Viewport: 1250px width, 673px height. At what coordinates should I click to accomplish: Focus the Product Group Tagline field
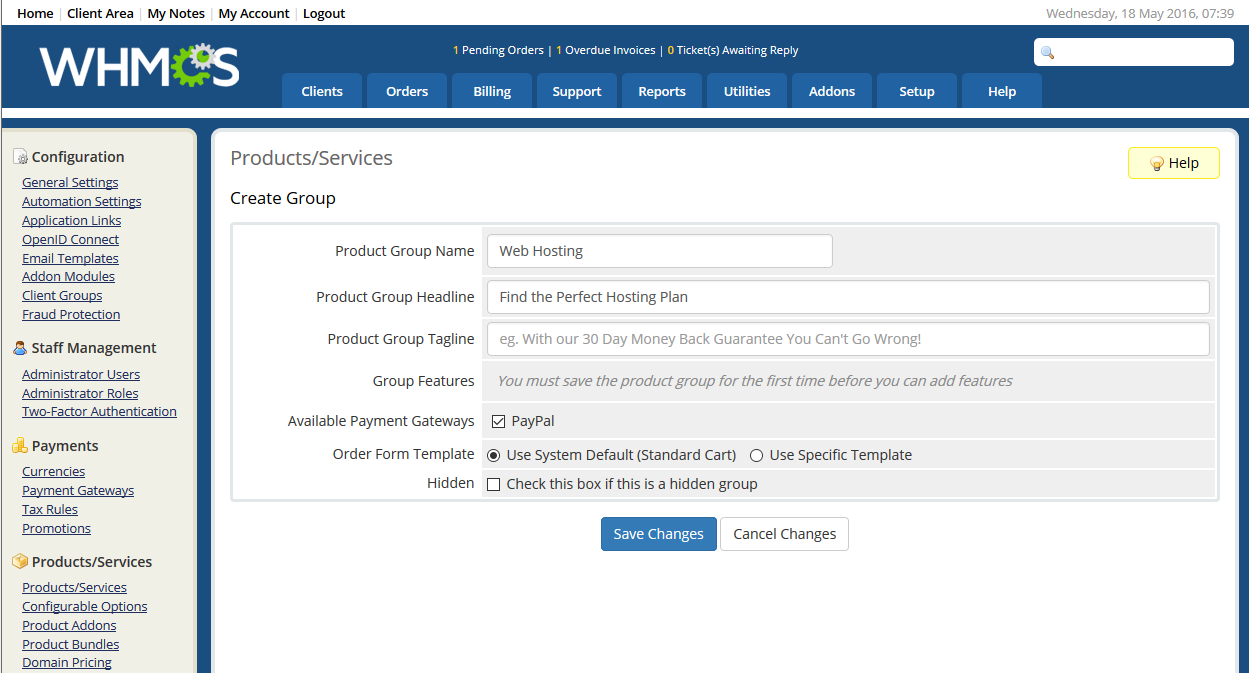[848, 339]
